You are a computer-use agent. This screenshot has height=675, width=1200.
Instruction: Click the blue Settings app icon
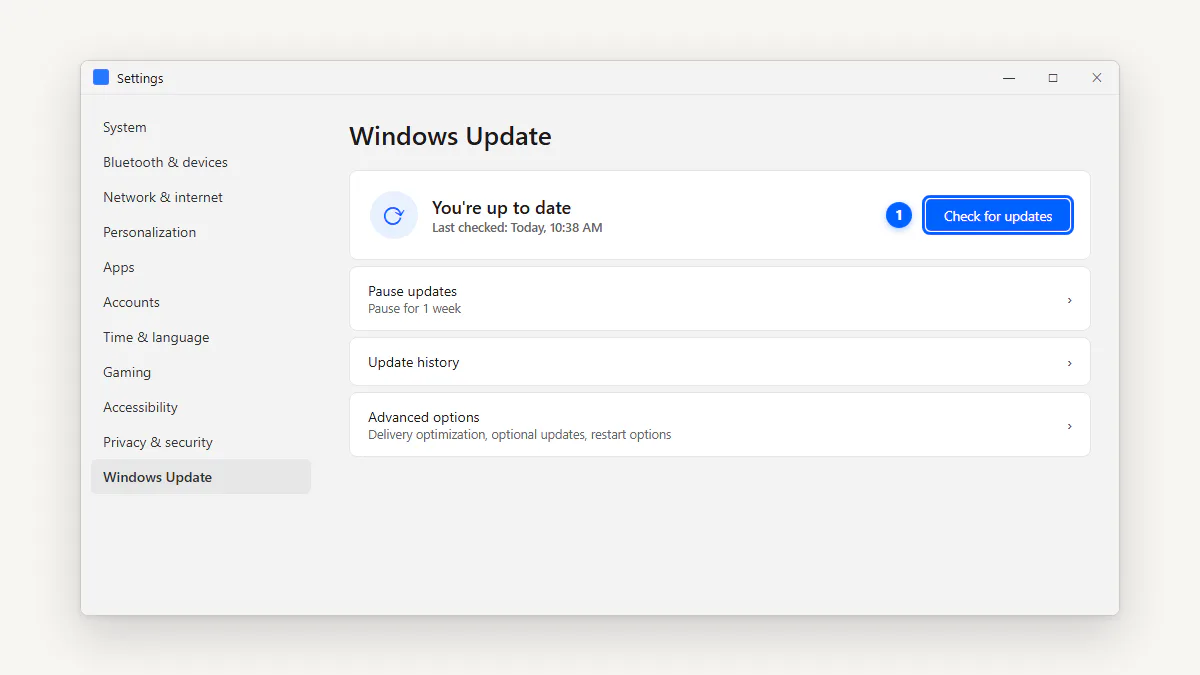click(x=101, y=77)
